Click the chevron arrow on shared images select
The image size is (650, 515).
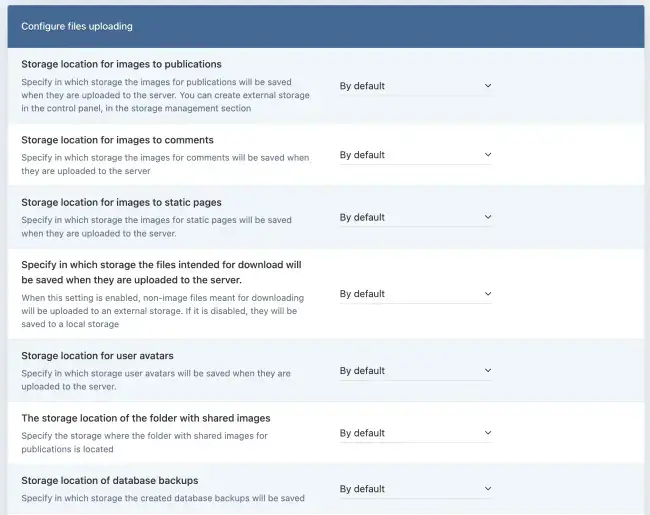pyautogui.click(x=487, y=433)
